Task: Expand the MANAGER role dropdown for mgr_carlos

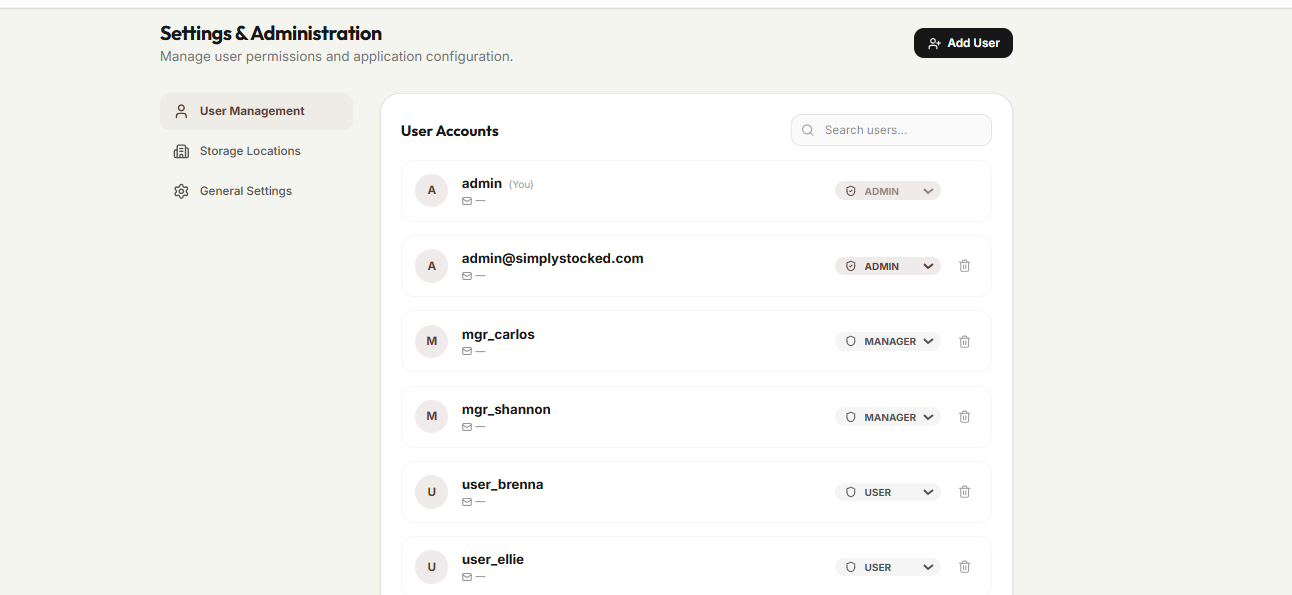Action: [x=888, y=341]
